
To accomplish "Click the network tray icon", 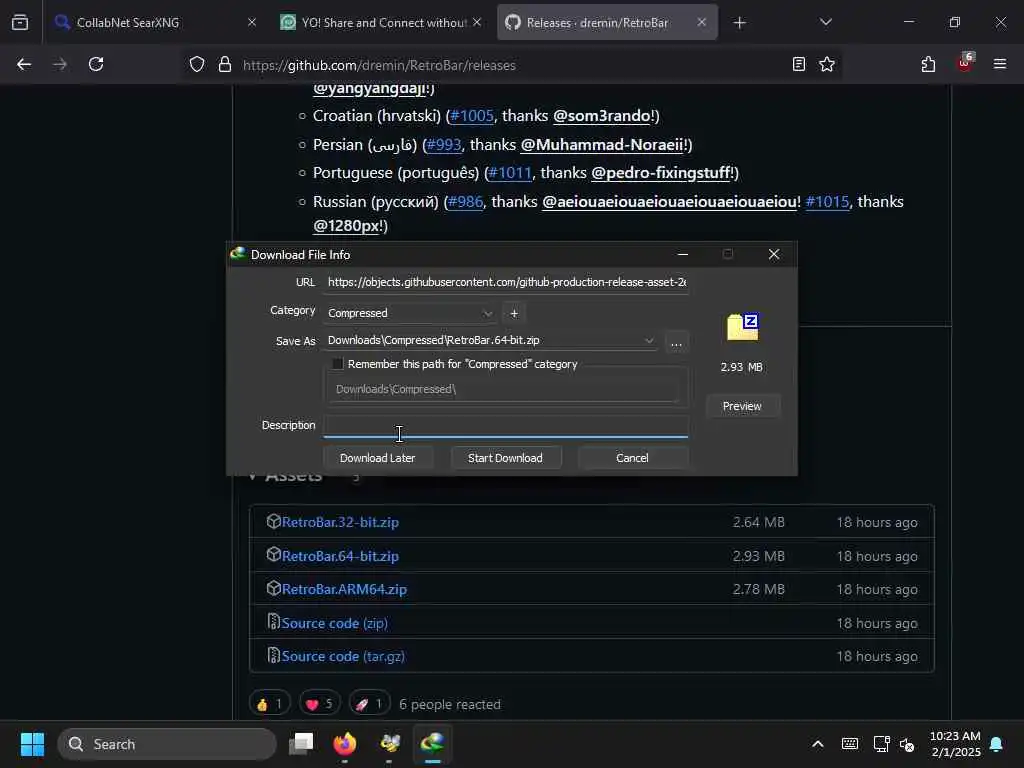I will [881, 744].
